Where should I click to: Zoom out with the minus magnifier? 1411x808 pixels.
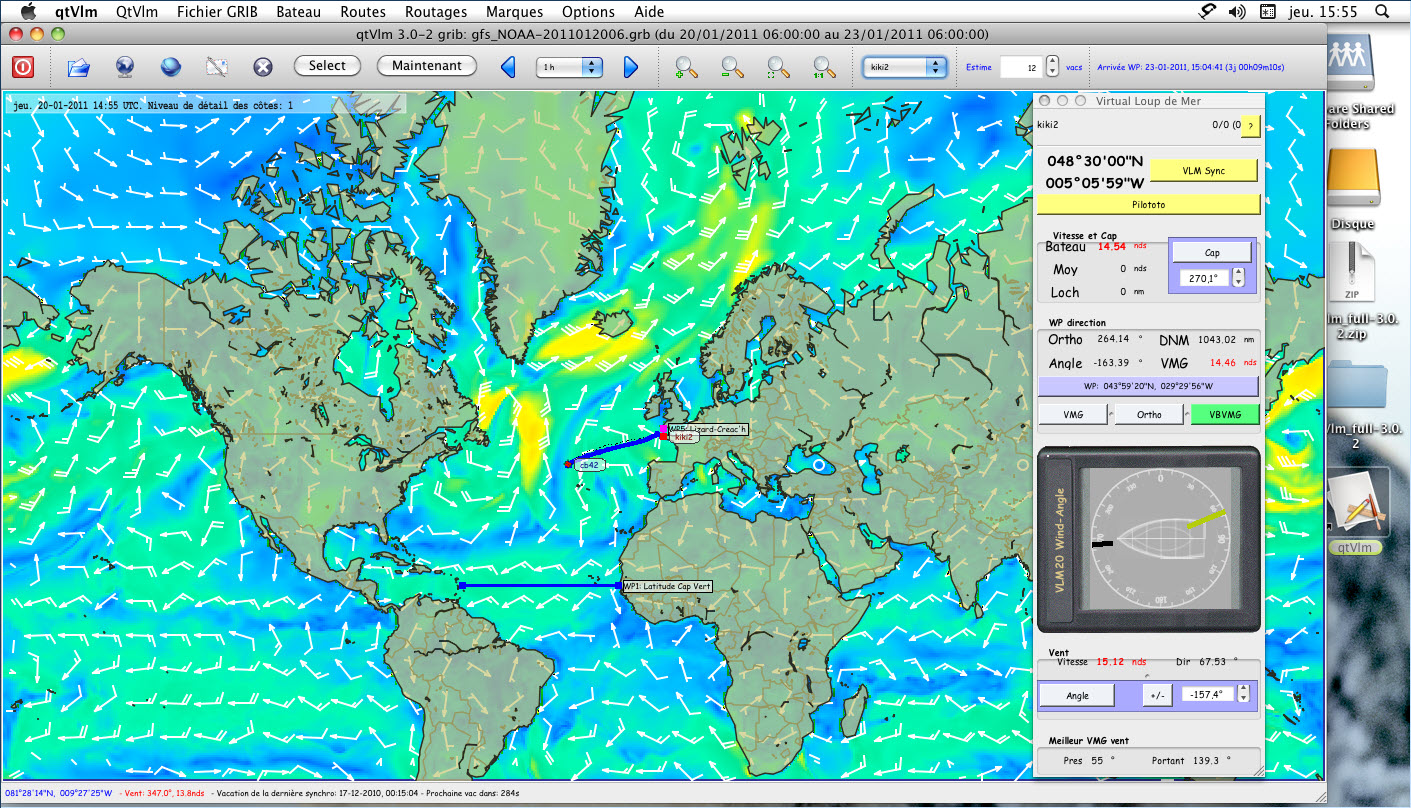733,67
